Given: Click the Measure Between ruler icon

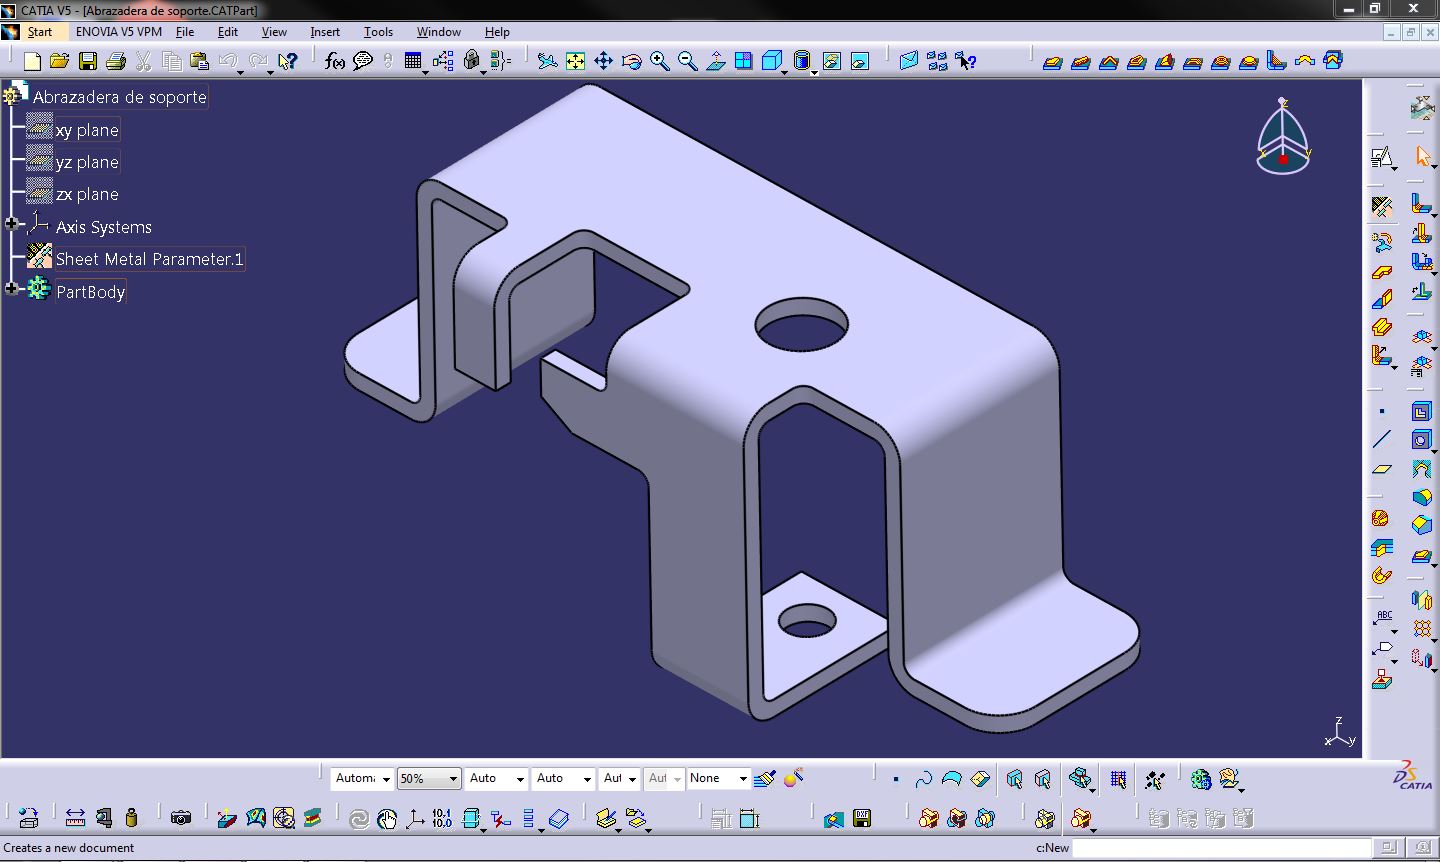Looking at the screenshot, I should 75,818.
